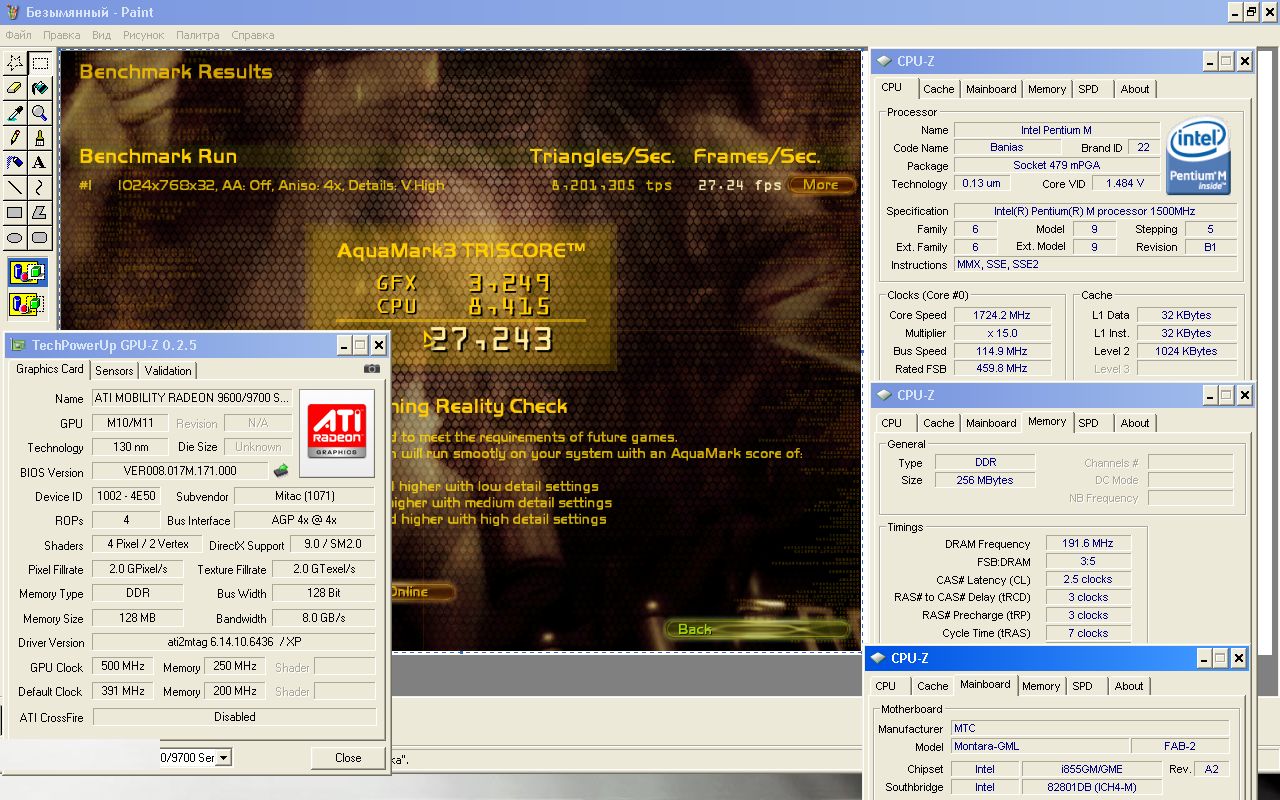Switch to the Sensors tab in GPU-Z
Viewport: 1280px width, 800px height.
click(x=114, y=371)
